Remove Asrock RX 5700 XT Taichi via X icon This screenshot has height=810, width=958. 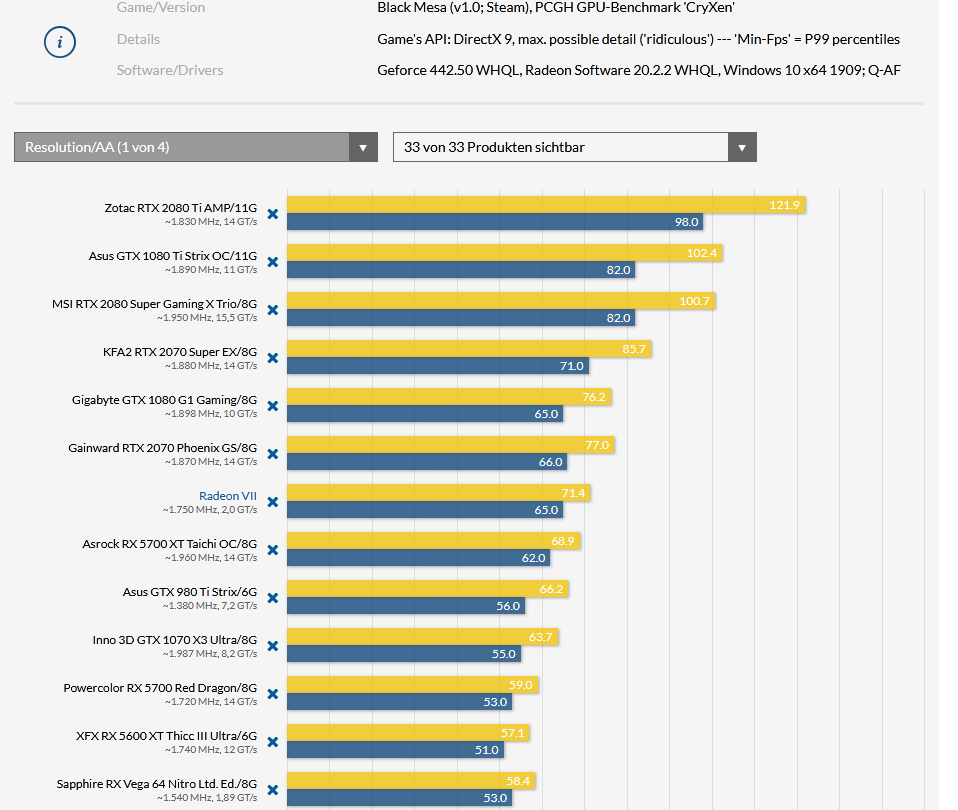pos(271,549)
